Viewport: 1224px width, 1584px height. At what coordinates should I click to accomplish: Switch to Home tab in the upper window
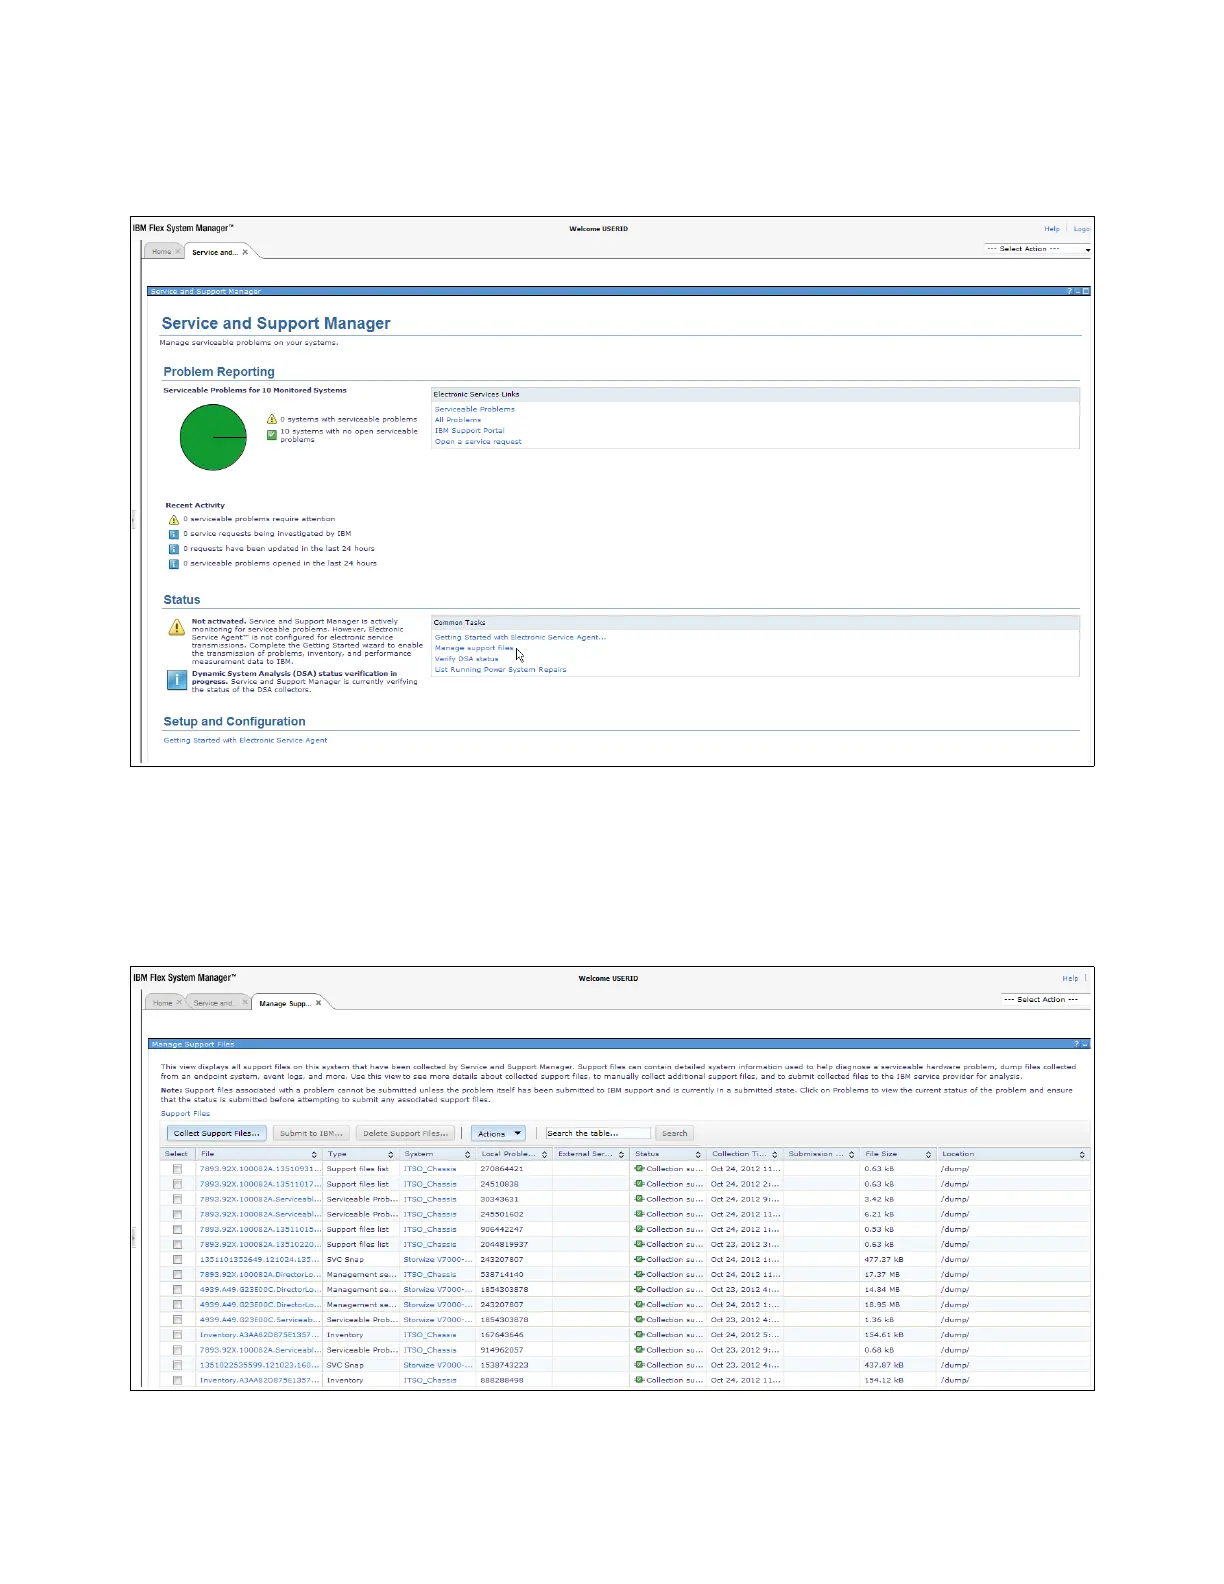click(161, 252)
